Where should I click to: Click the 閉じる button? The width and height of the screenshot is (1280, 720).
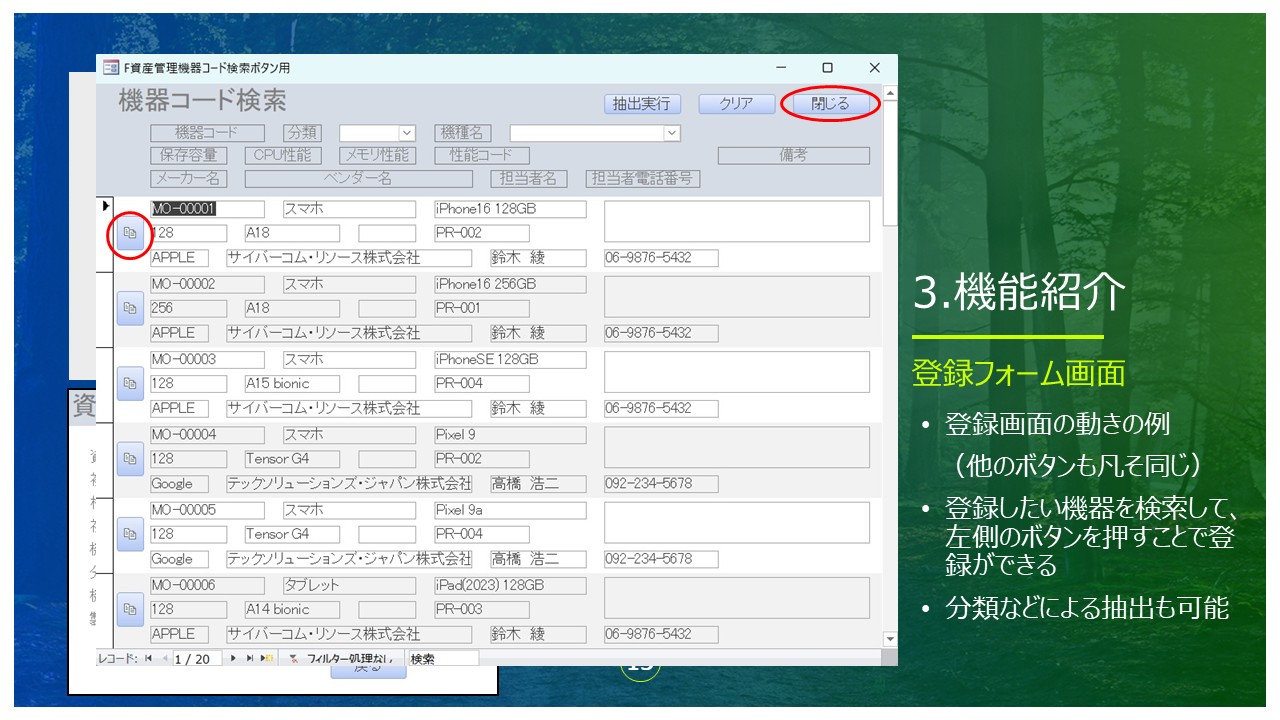(x=829, y=104)
